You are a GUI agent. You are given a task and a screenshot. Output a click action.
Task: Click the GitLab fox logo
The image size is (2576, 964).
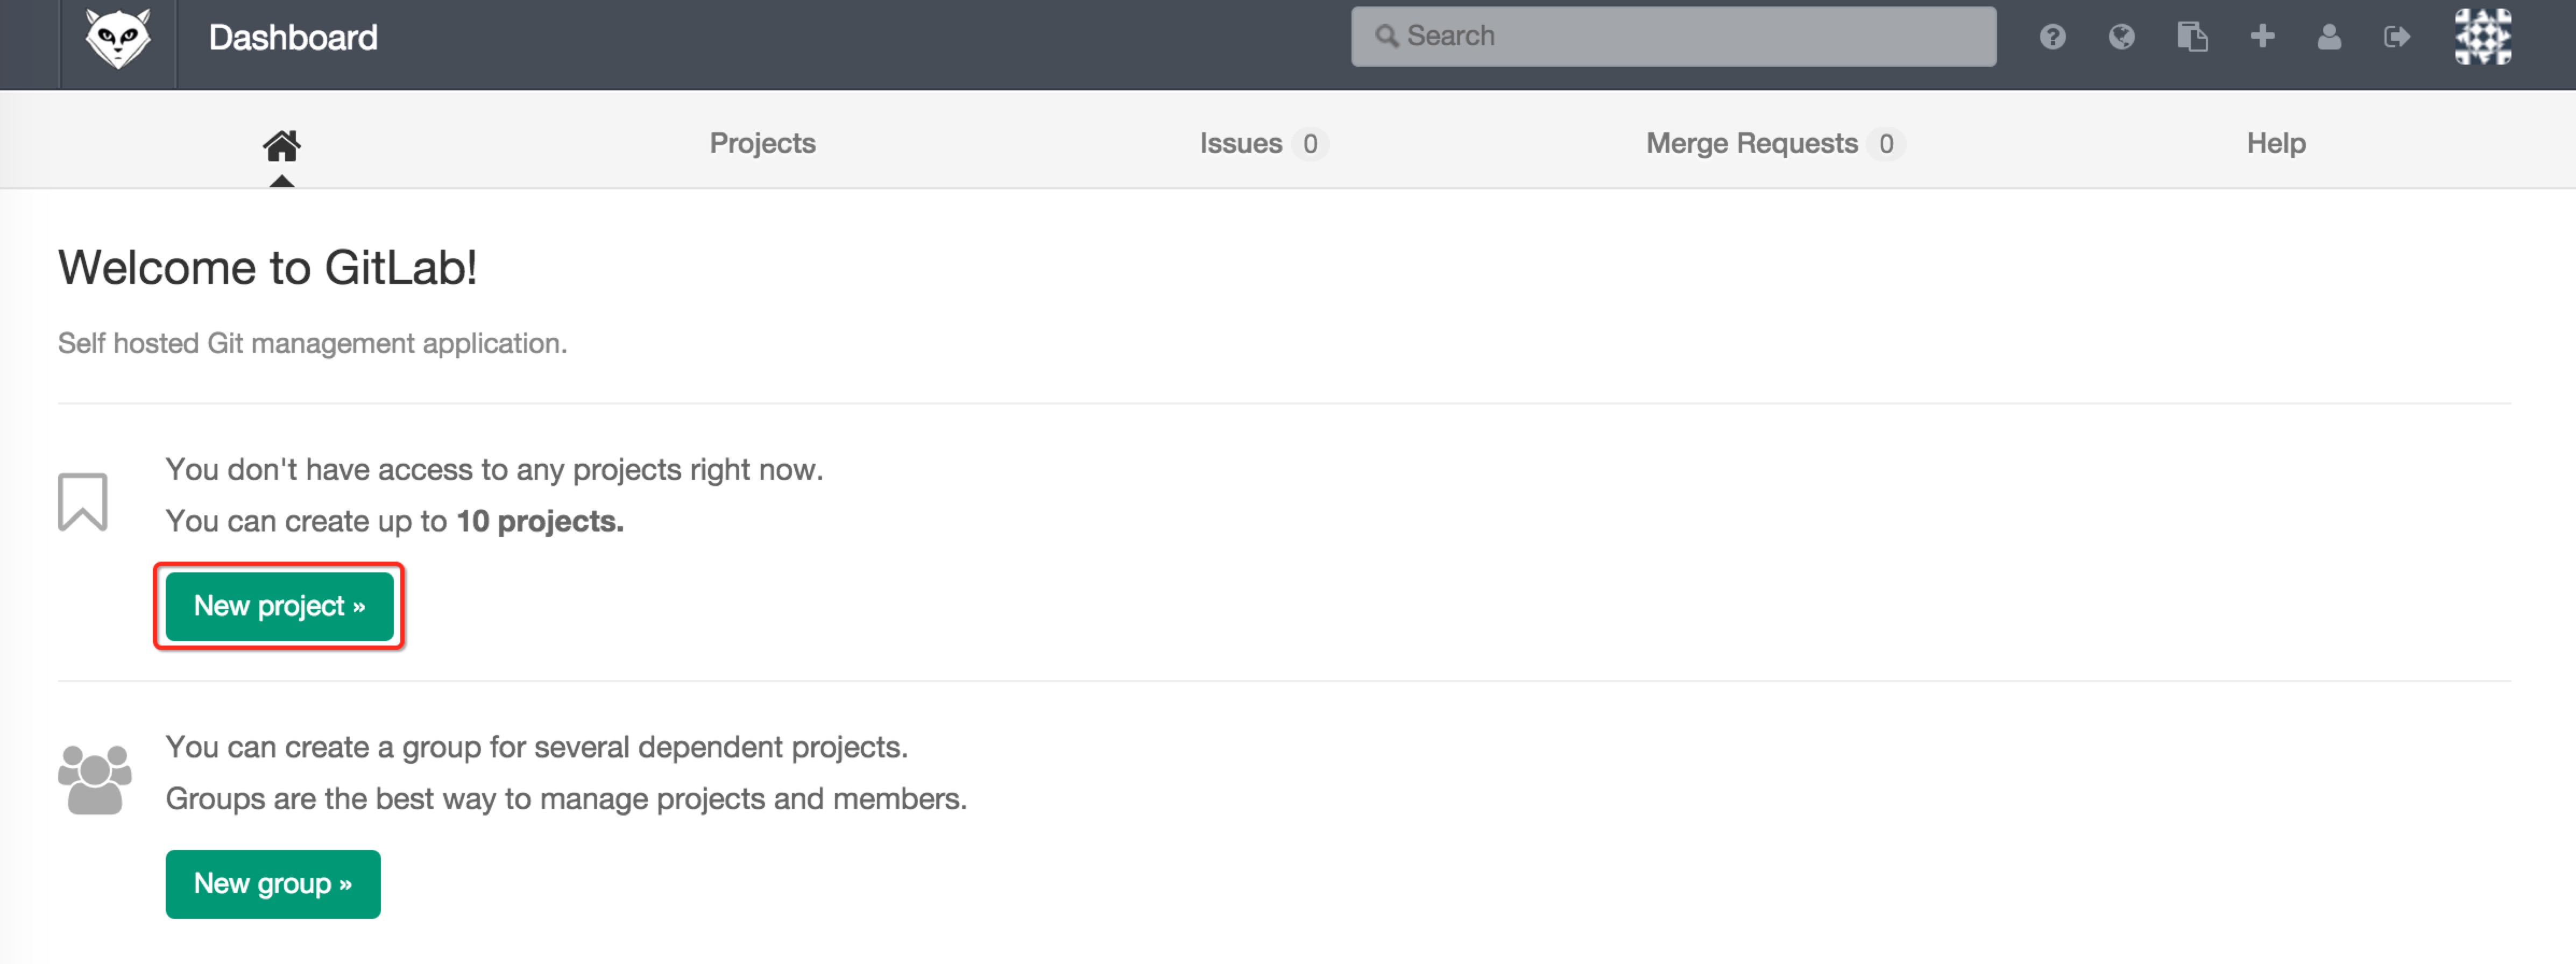pyautogui.click(x=118, y=39)
